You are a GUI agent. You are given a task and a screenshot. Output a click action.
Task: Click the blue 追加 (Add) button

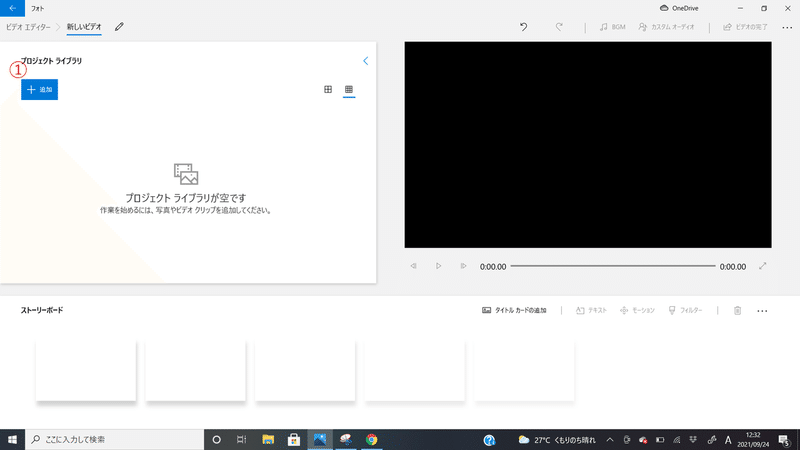point(39,89)
